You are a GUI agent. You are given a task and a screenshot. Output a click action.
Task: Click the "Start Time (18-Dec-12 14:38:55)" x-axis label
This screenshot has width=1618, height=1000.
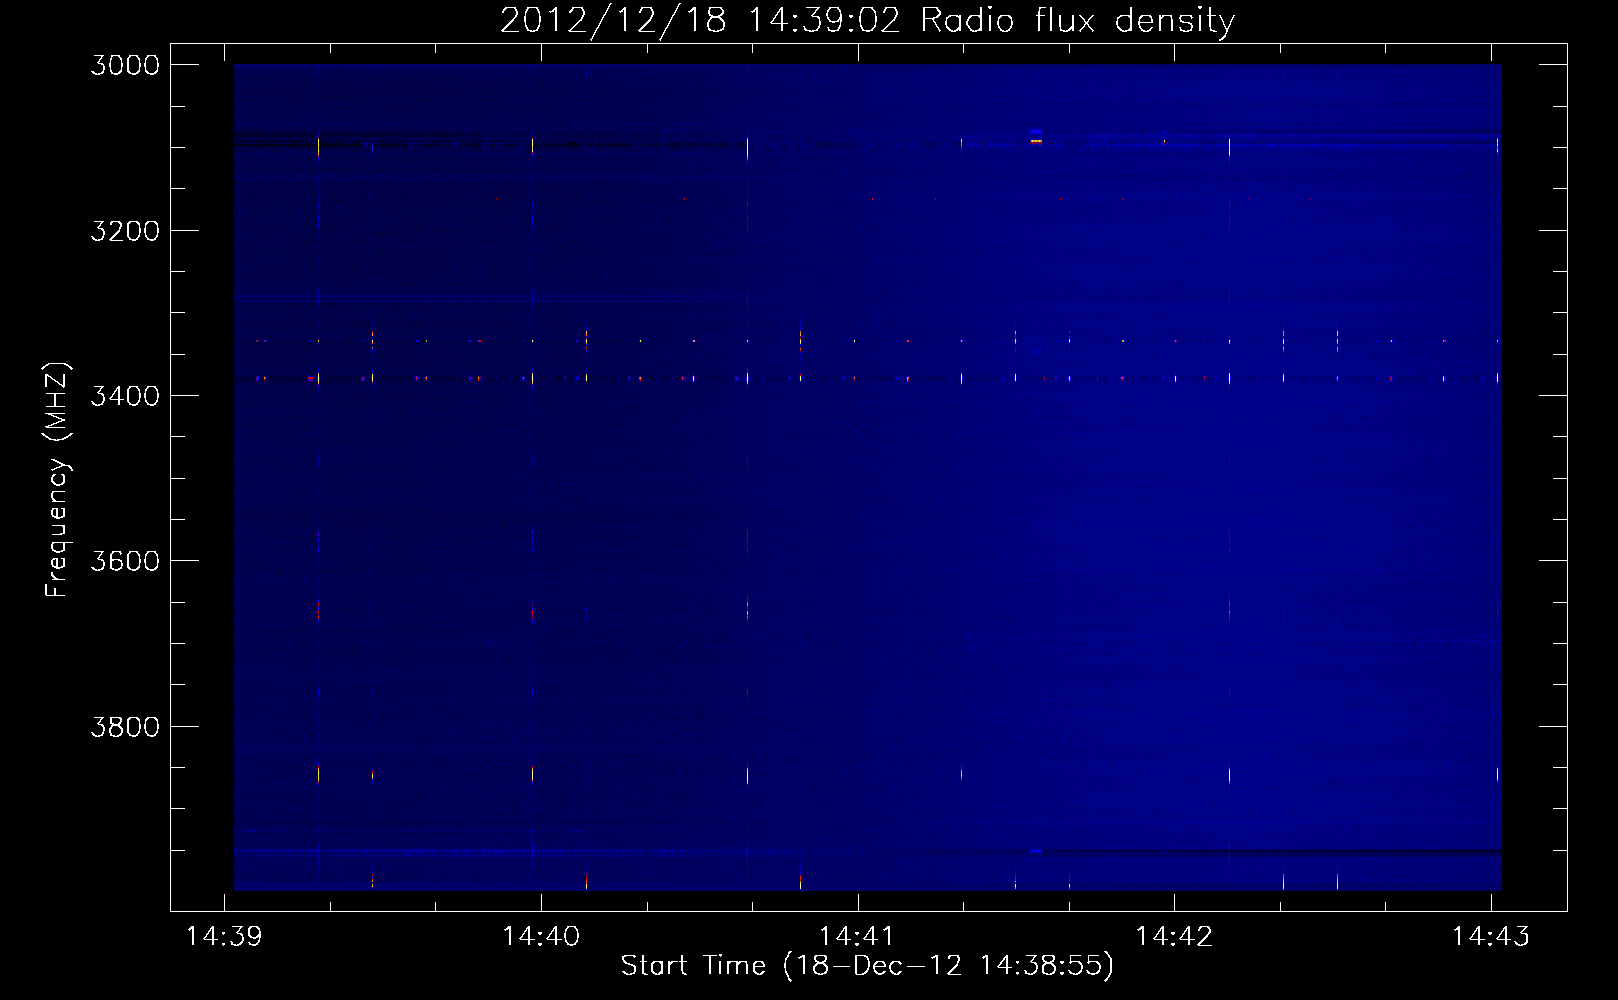coord(867,966)
